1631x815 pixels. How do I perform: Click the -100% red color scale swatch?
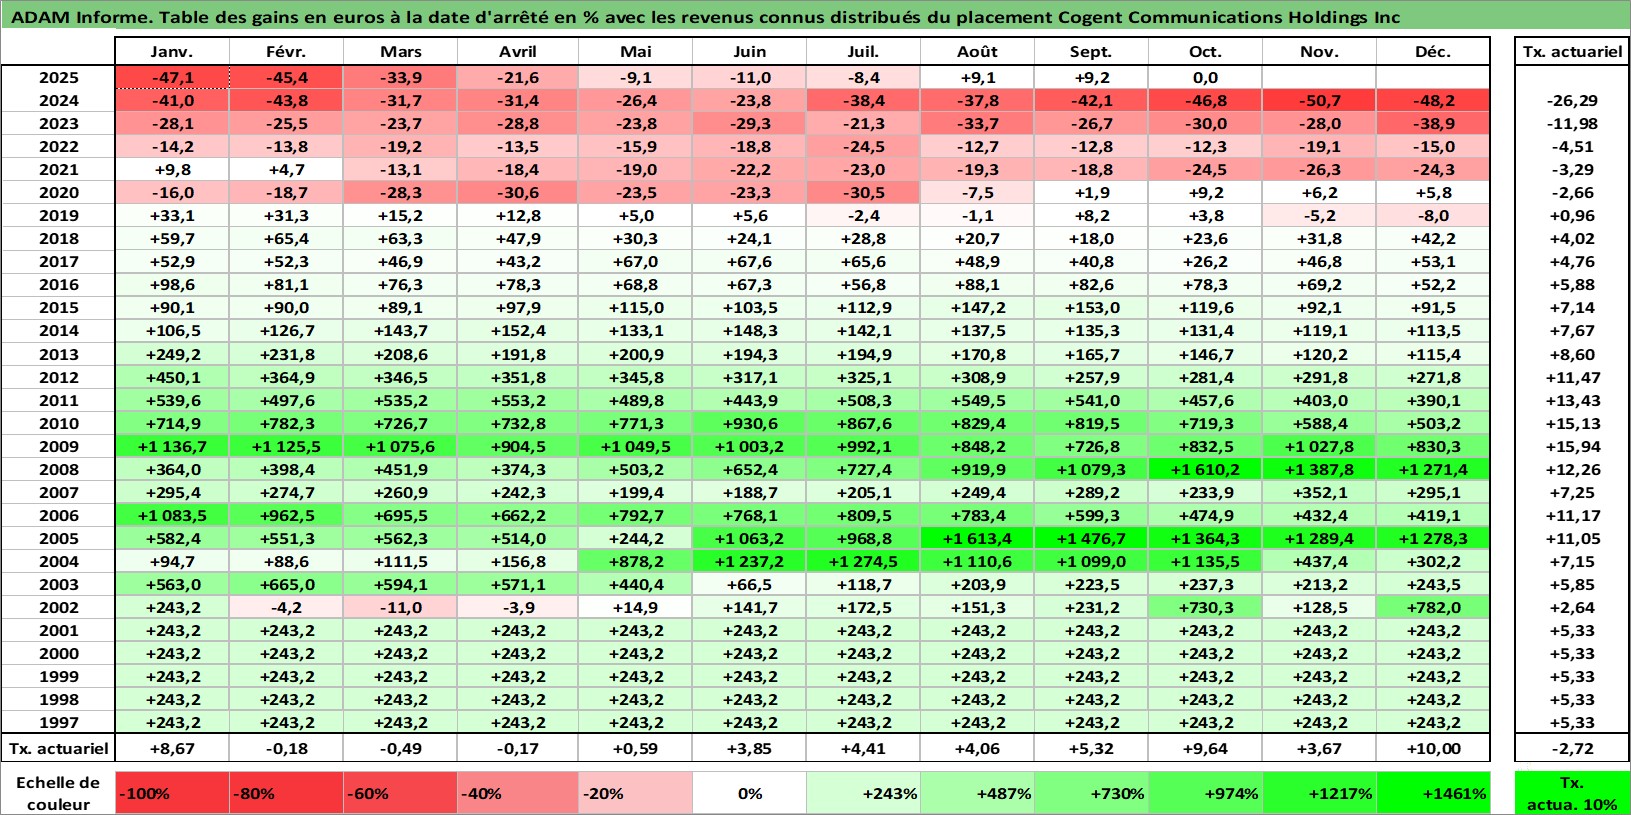click(172, 793)
